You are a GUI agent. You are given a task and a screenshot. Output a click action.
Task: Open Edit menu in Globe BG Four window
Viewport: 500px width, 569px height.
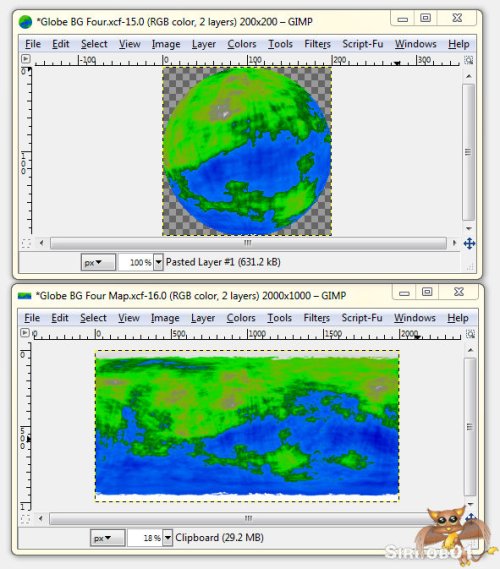[60, 44]
